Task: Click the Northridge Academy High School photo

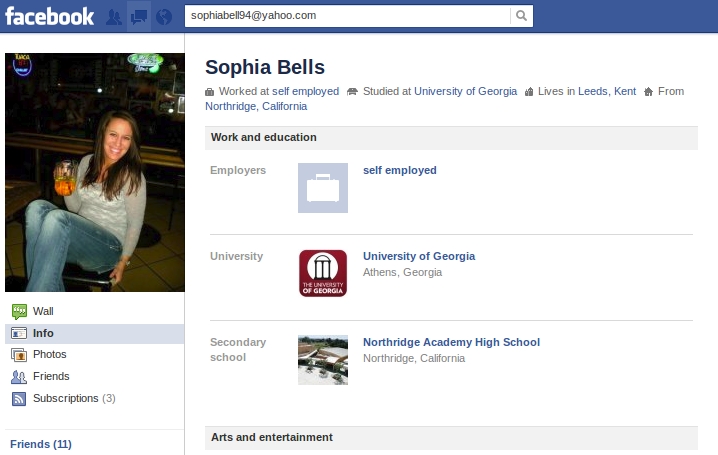Action: pos(323,360)
